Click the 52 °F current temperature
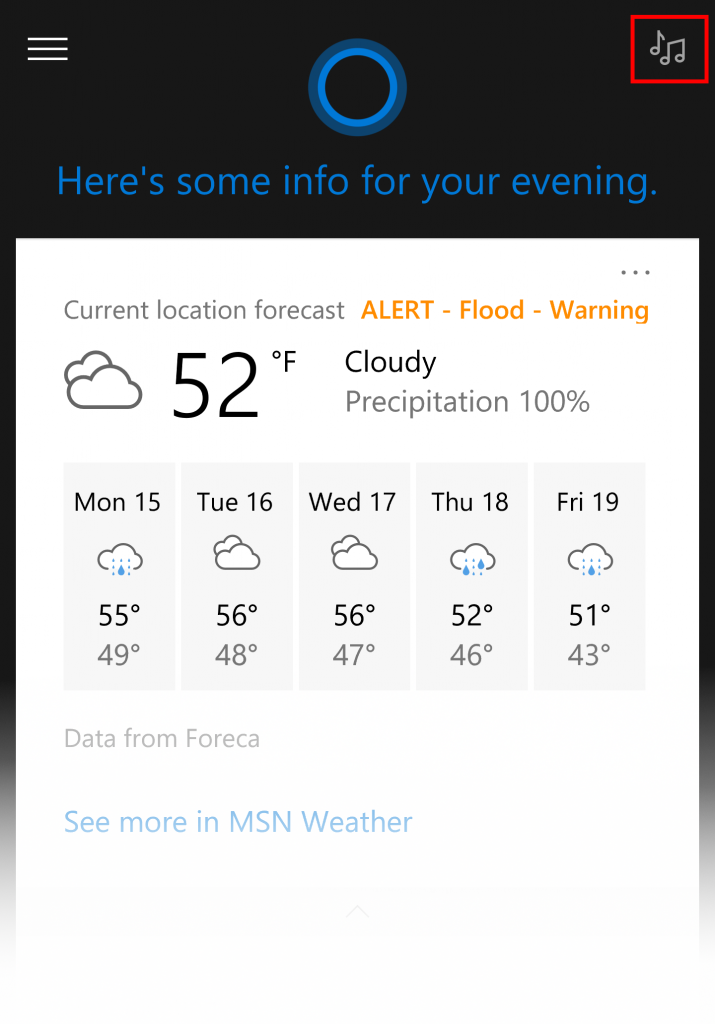The image size is (715, 1024). point(232,382)
